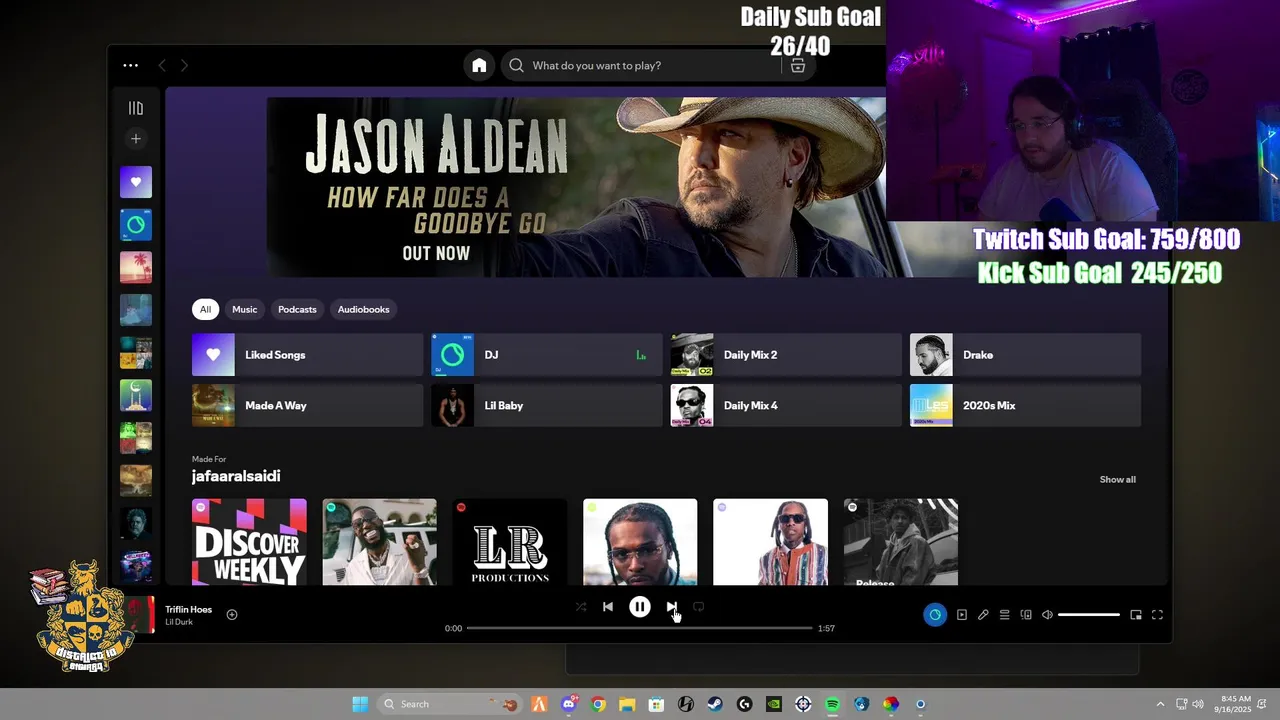Click the song progress bar
1280x720 pixels.
point(640,628)
